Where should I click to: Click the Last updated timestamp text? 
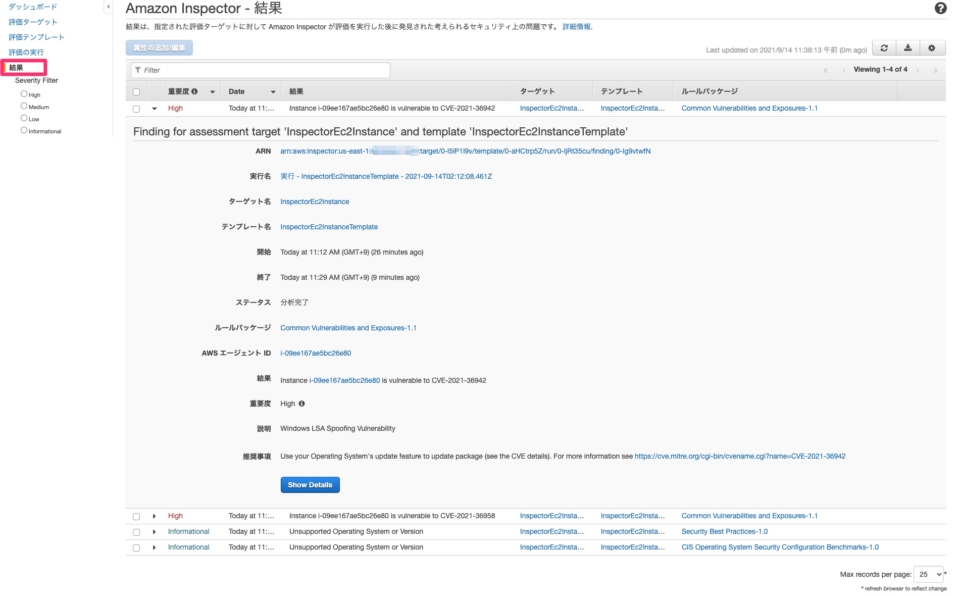786,50
